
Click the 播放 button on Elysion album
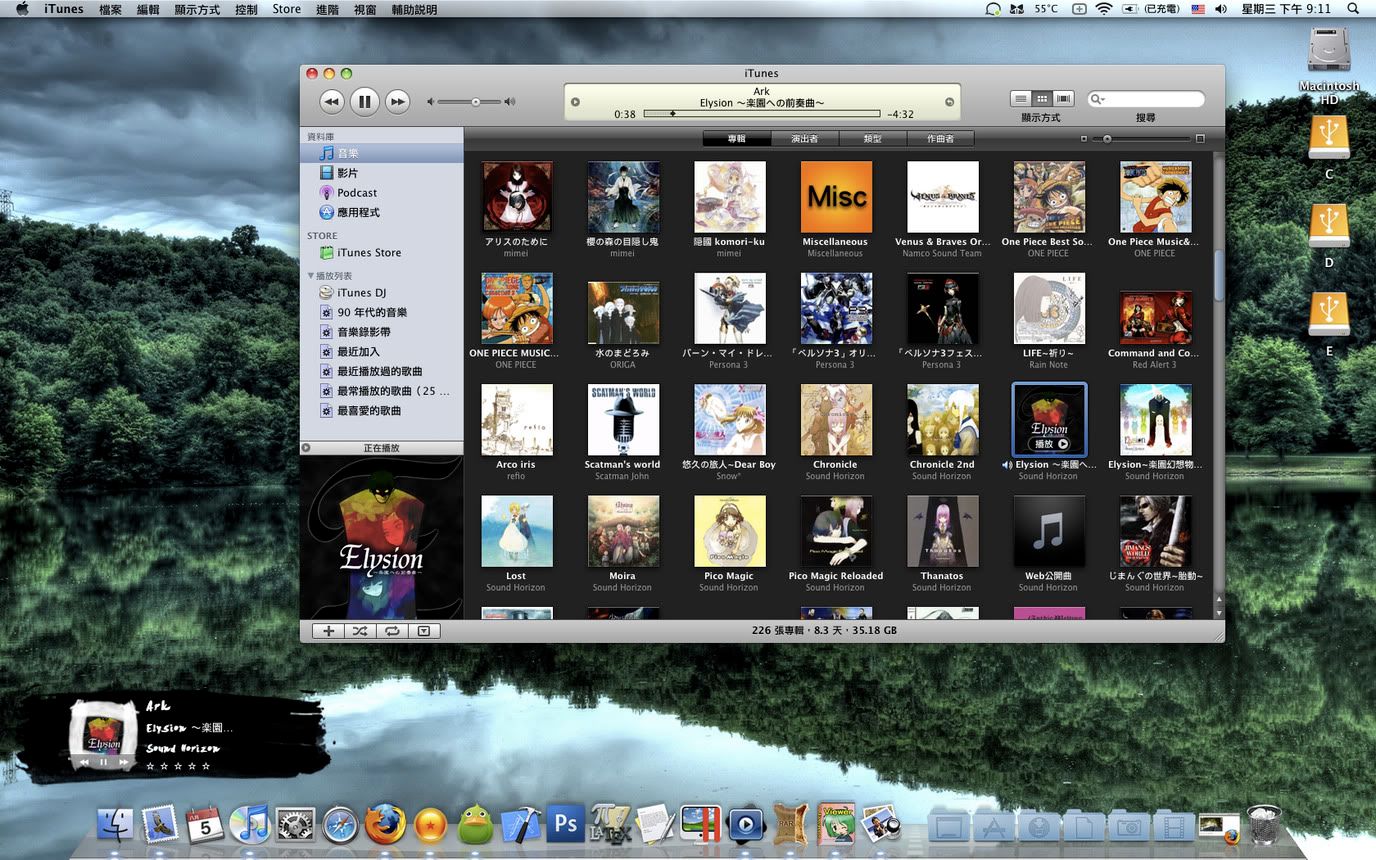1051,444
